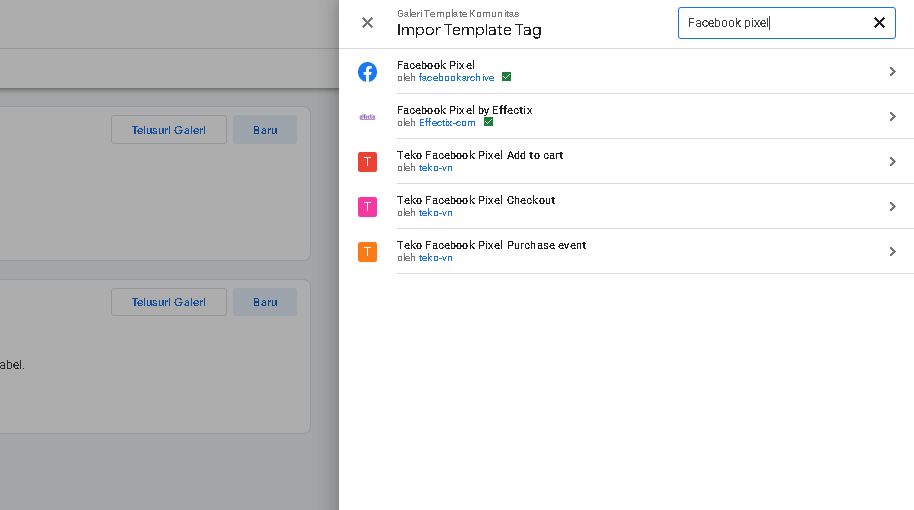Expand Teko Checkout chevron
This screenshot has height=510, width=914.
click(892, 206)
